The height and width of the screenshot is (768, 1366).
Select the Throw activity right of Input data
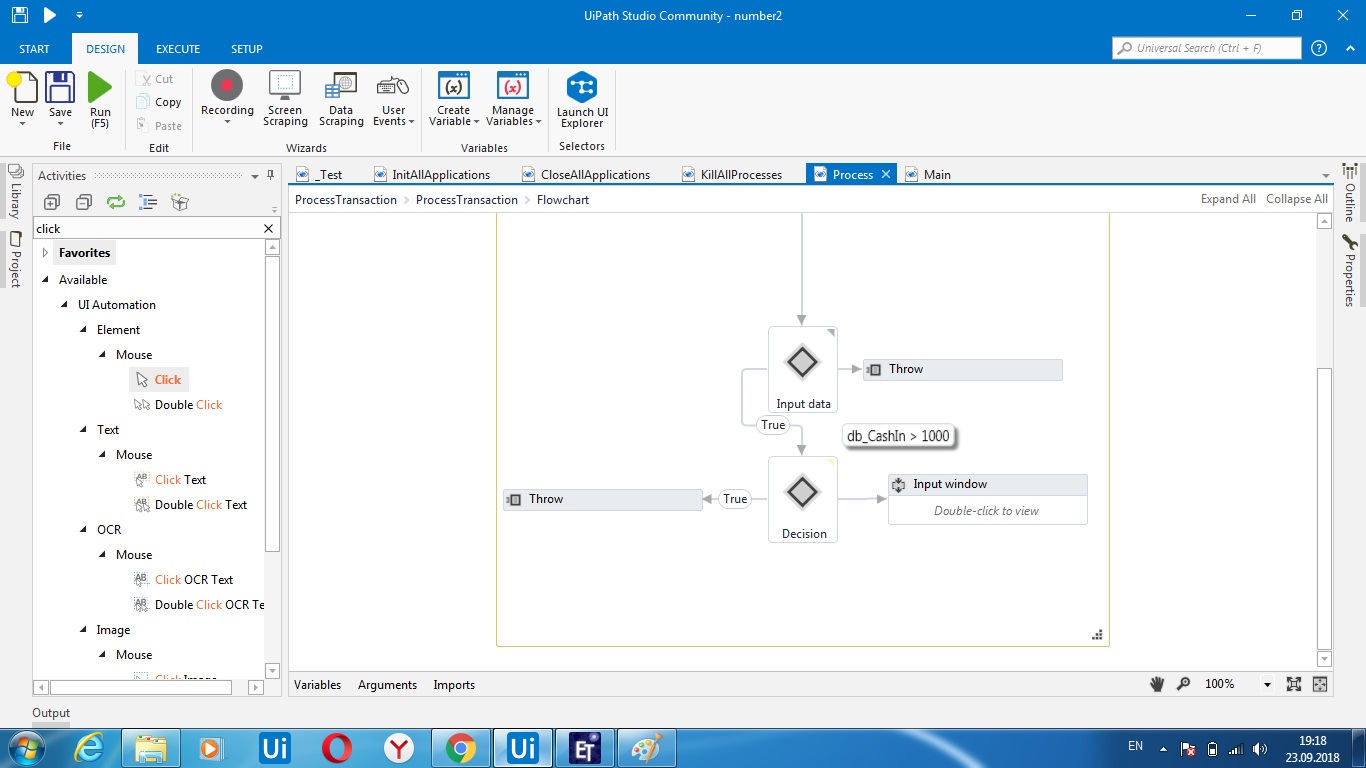[x=963, y=369]
